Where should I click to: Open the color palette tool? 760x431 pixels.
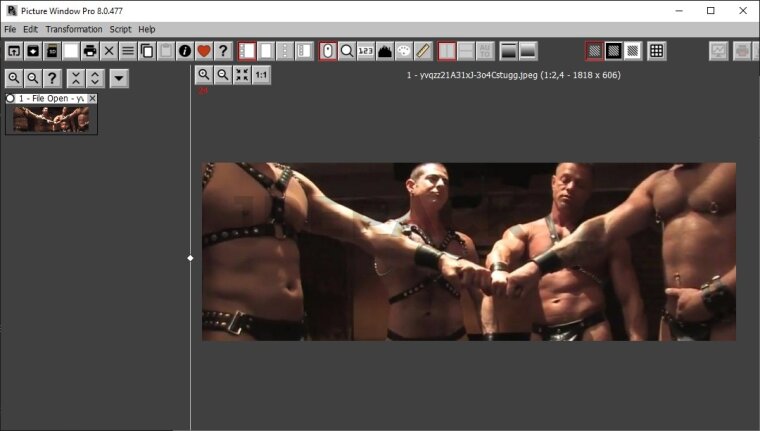[404, 51]
